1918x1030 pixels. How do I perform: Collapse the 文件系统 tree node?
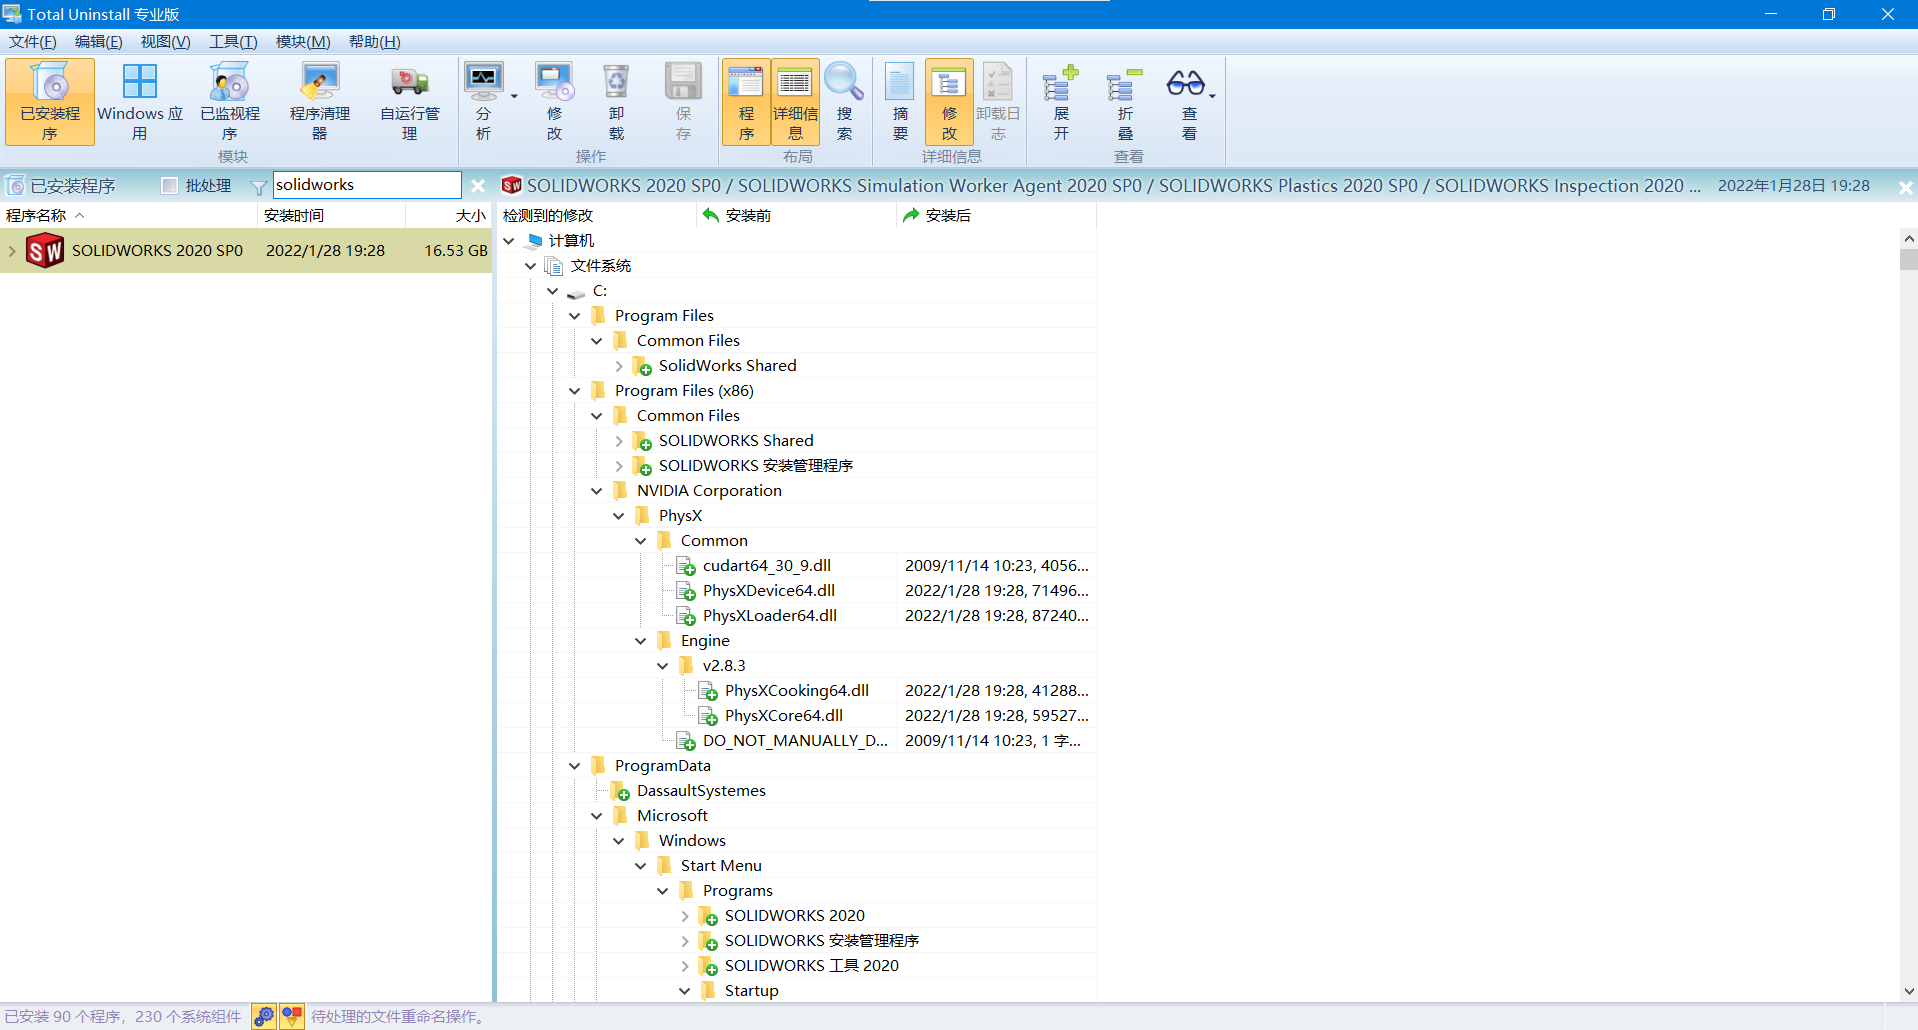[x=531, y=266]
